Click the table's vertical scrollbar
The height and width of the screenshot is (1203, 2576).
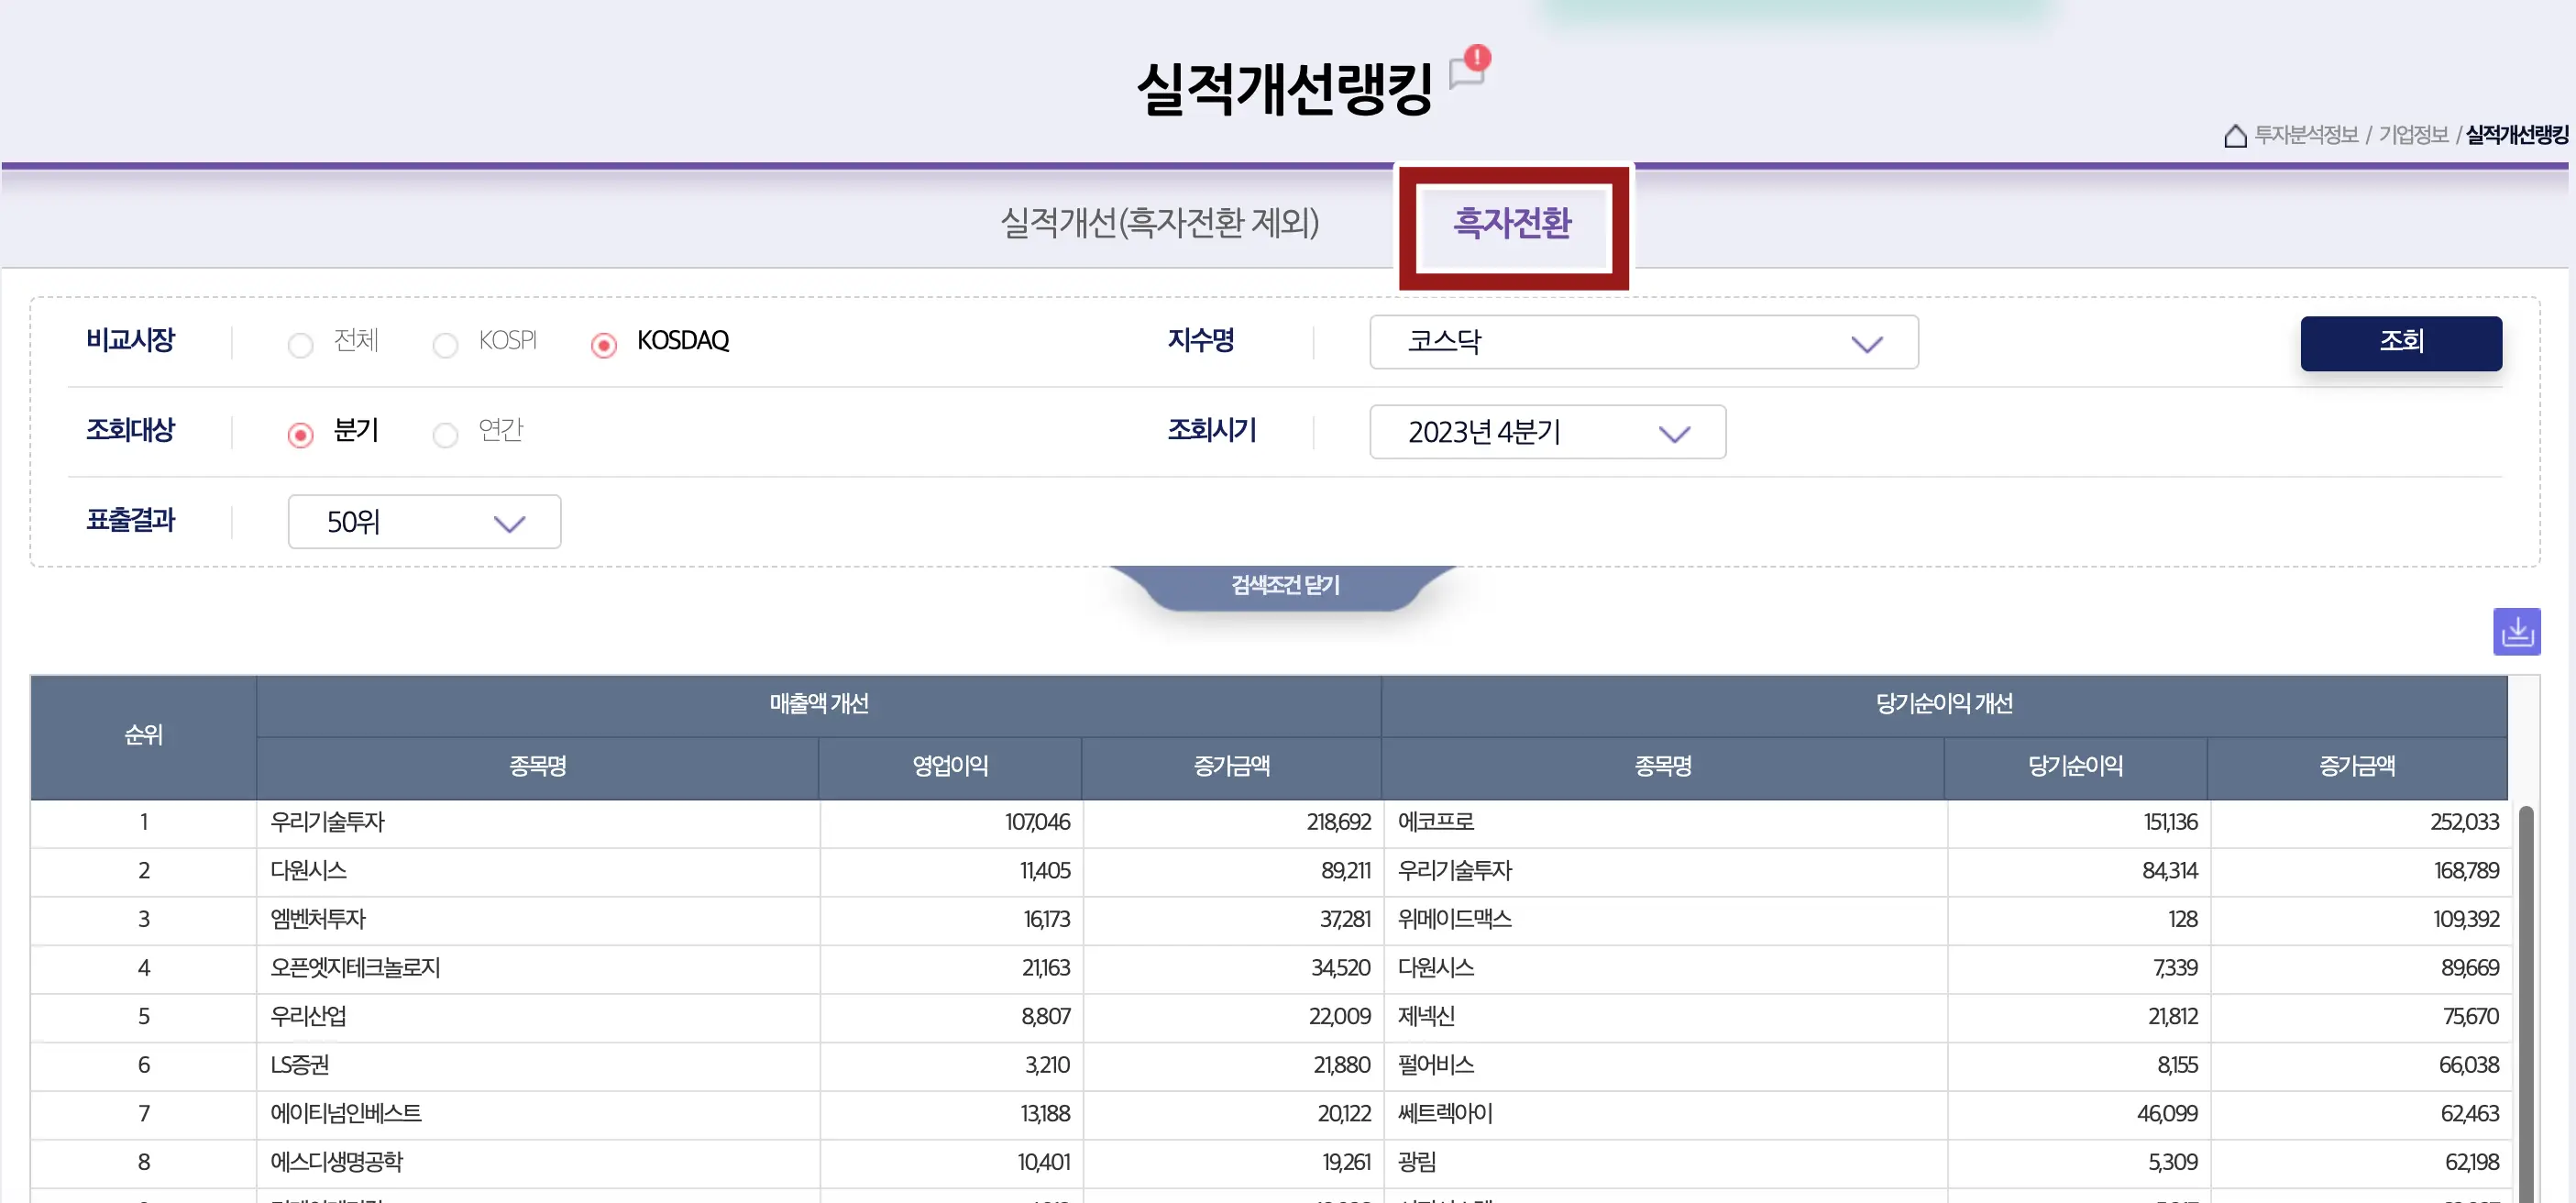point(2525,1000)
